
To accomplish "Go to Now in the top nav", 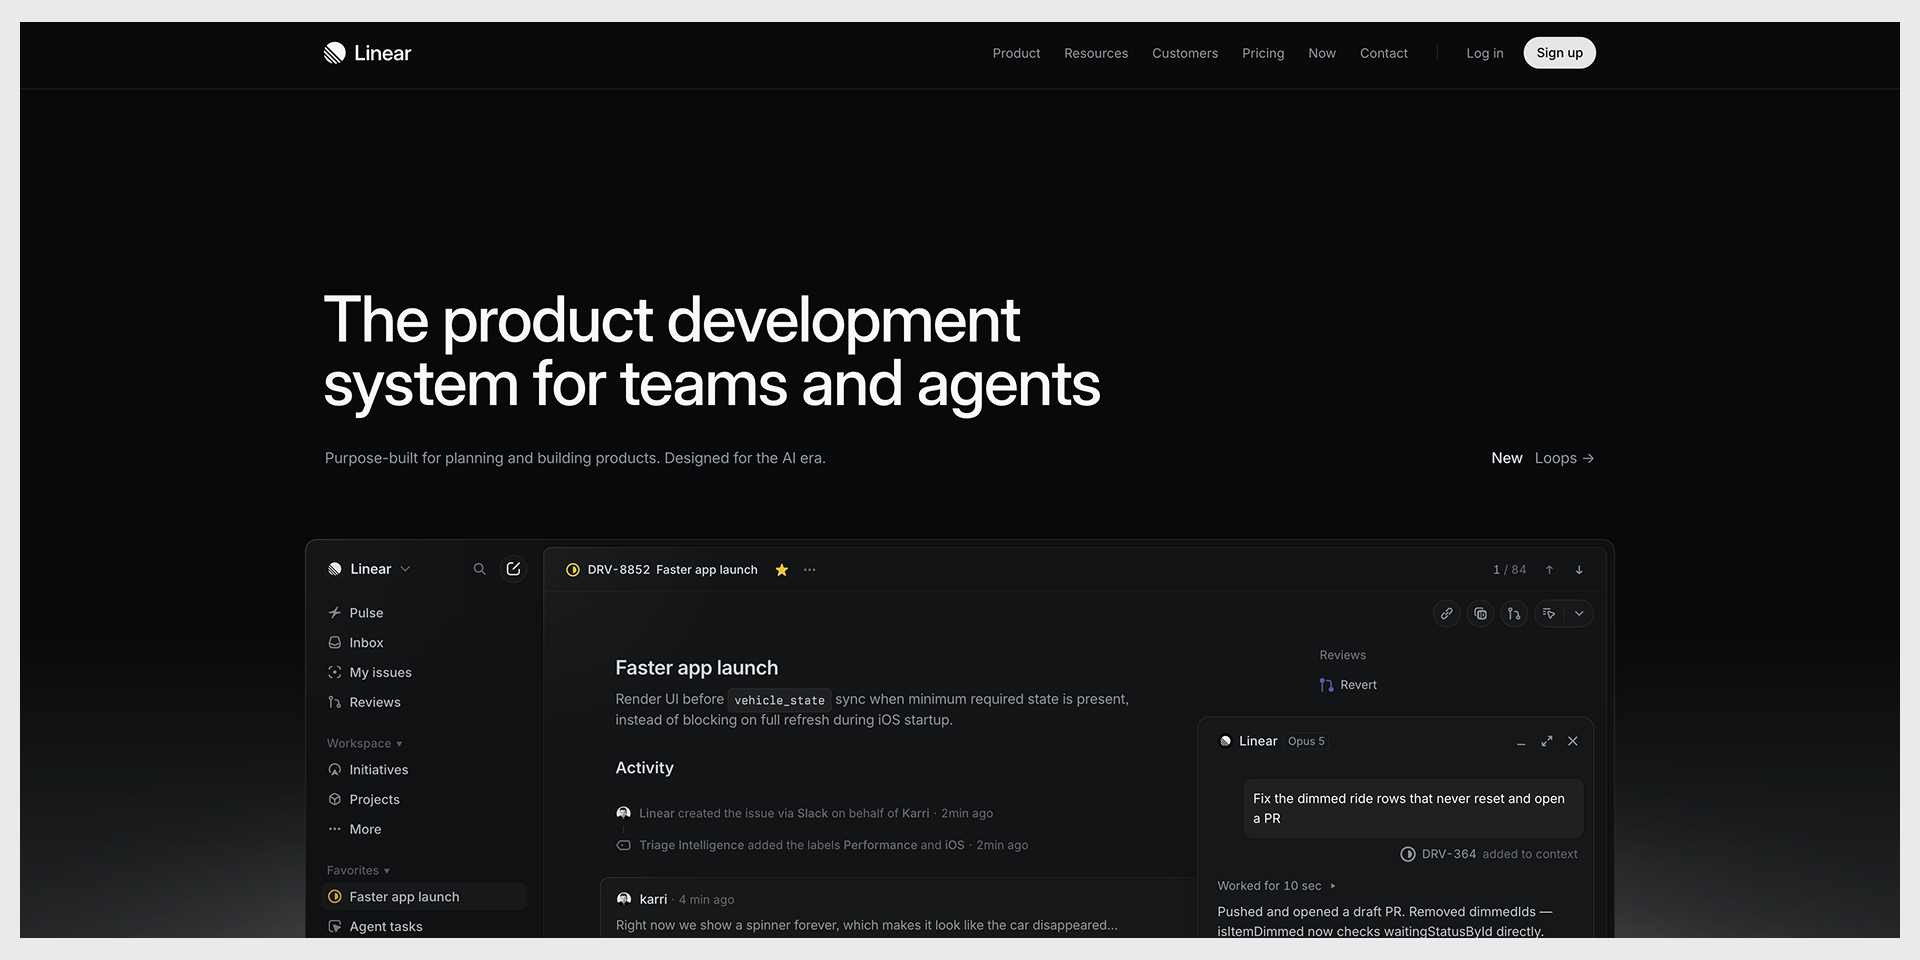I will click(1322, 53).
